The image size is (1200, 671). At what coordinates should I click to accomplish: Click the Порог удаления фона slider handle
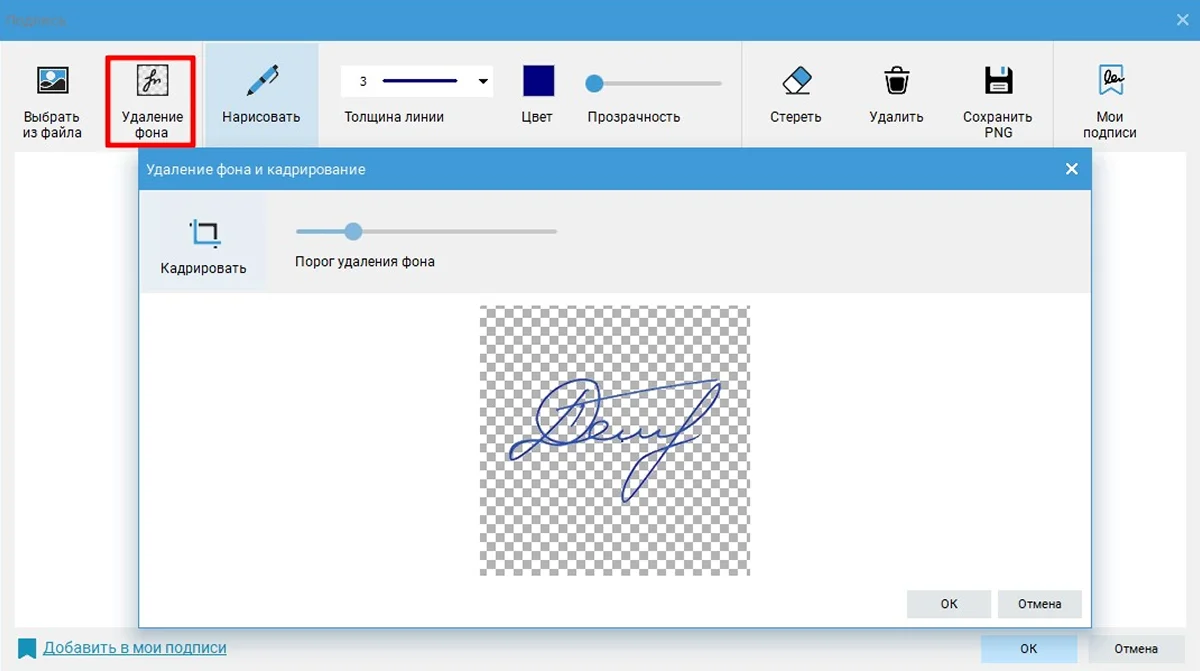(x=353, y=232)
